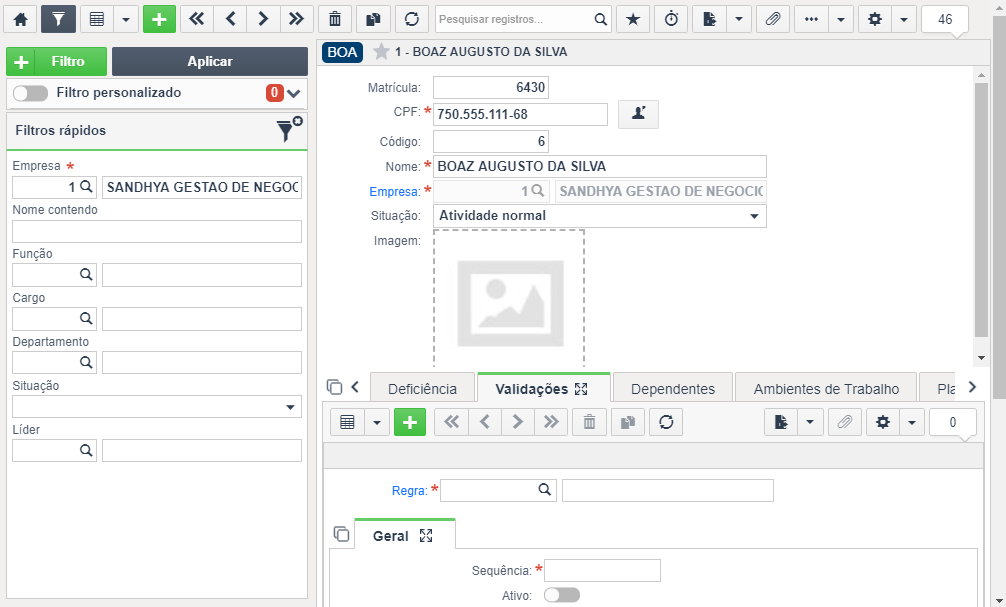Screen dimensions: 1006x607
Task: Click the magnifier in the search box
Action: point(601,19)
